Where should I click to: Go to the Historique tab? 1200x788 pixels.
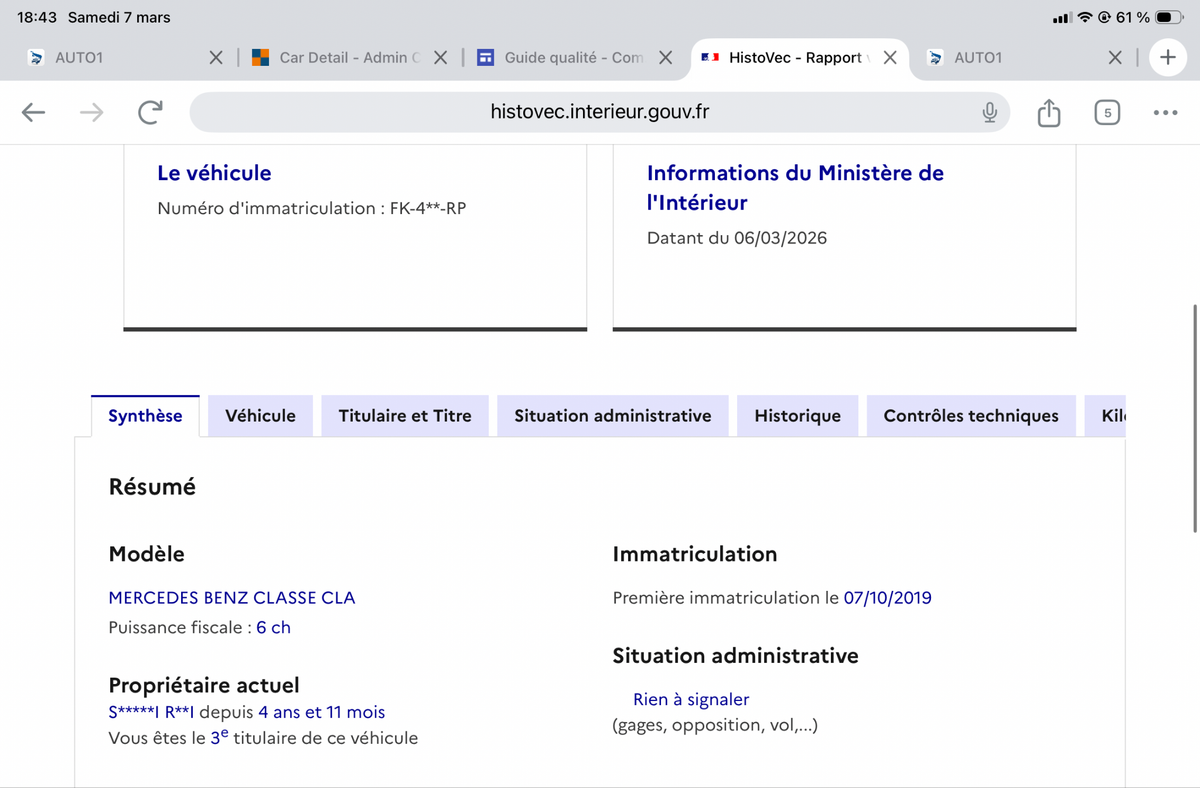(797, 416)
